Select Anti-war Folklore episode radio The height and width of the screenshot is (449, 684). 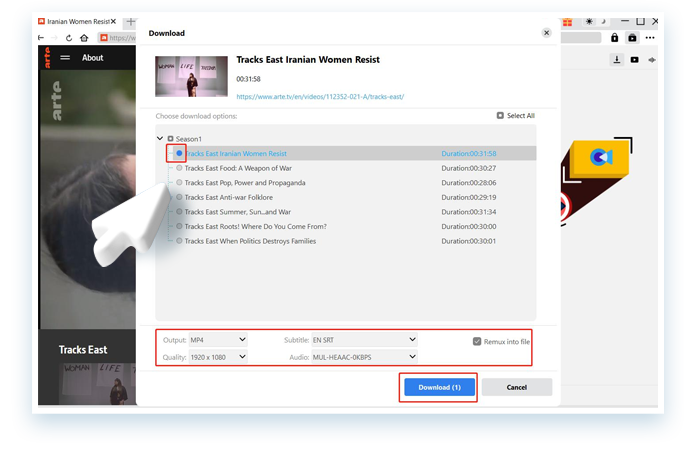[x=179, y=197]
